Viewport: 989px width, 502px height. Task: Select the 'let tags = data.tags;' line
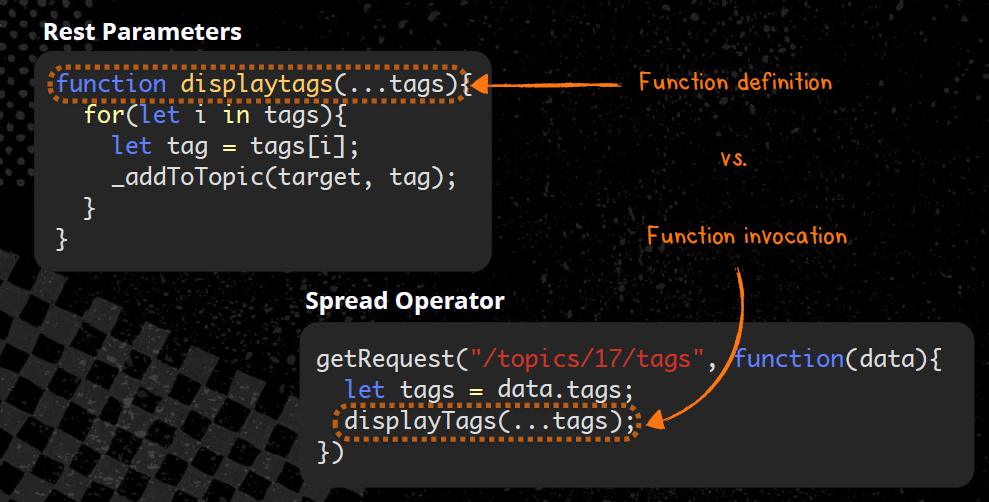click(x=489, y=390)
